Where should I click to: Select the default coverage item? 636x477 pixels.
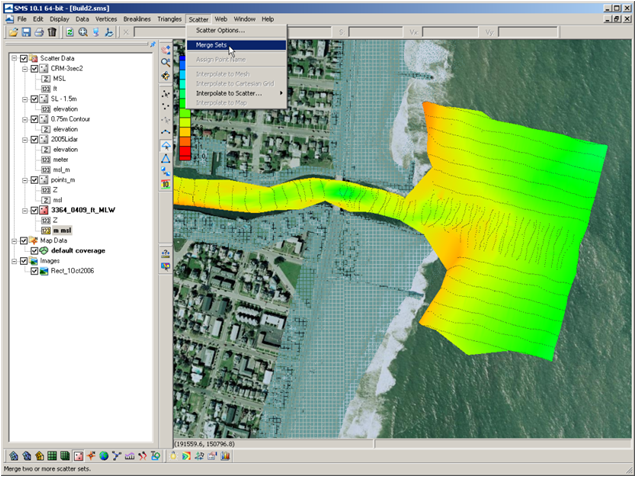78,251
